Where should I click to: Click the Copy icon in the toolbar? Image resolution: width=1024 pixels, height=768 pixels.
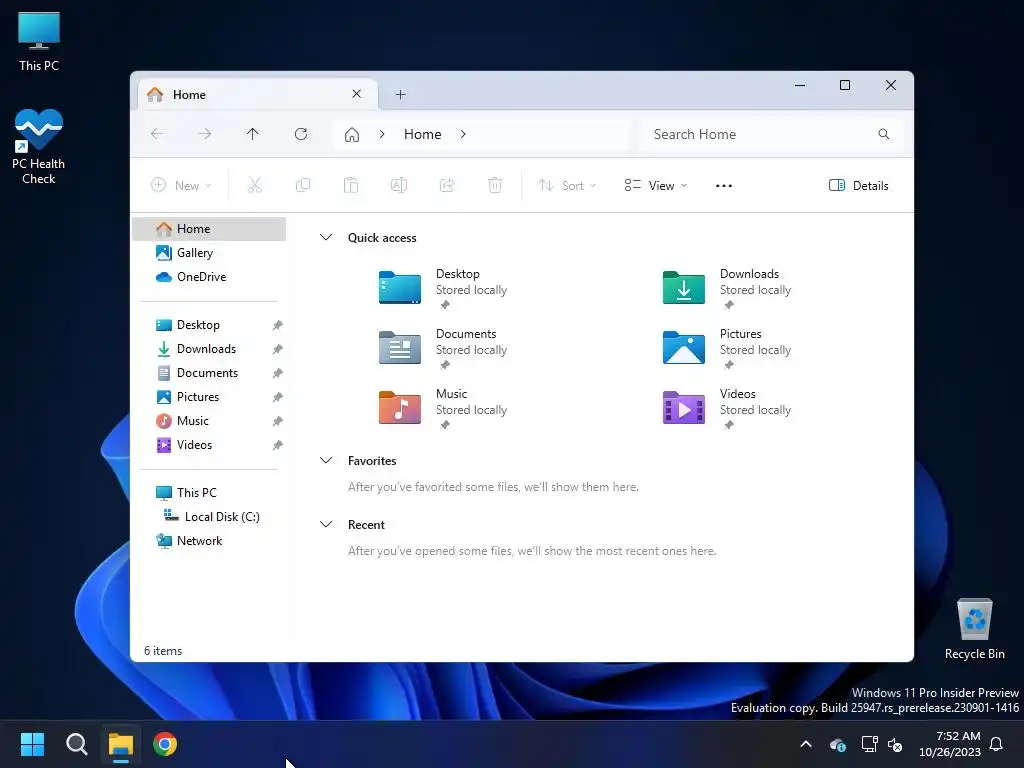(x=303, y=185)
